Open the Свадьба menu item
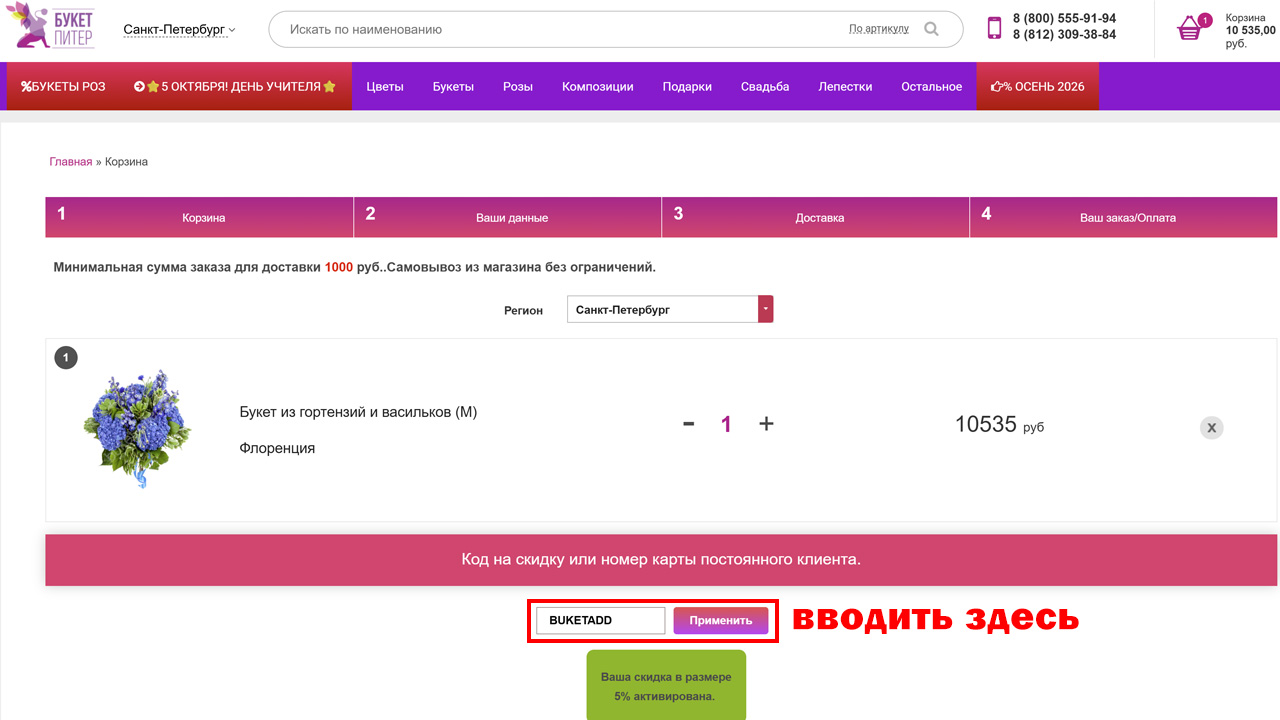This screenshot has height=720, width=1280. (x=765, y=86)
